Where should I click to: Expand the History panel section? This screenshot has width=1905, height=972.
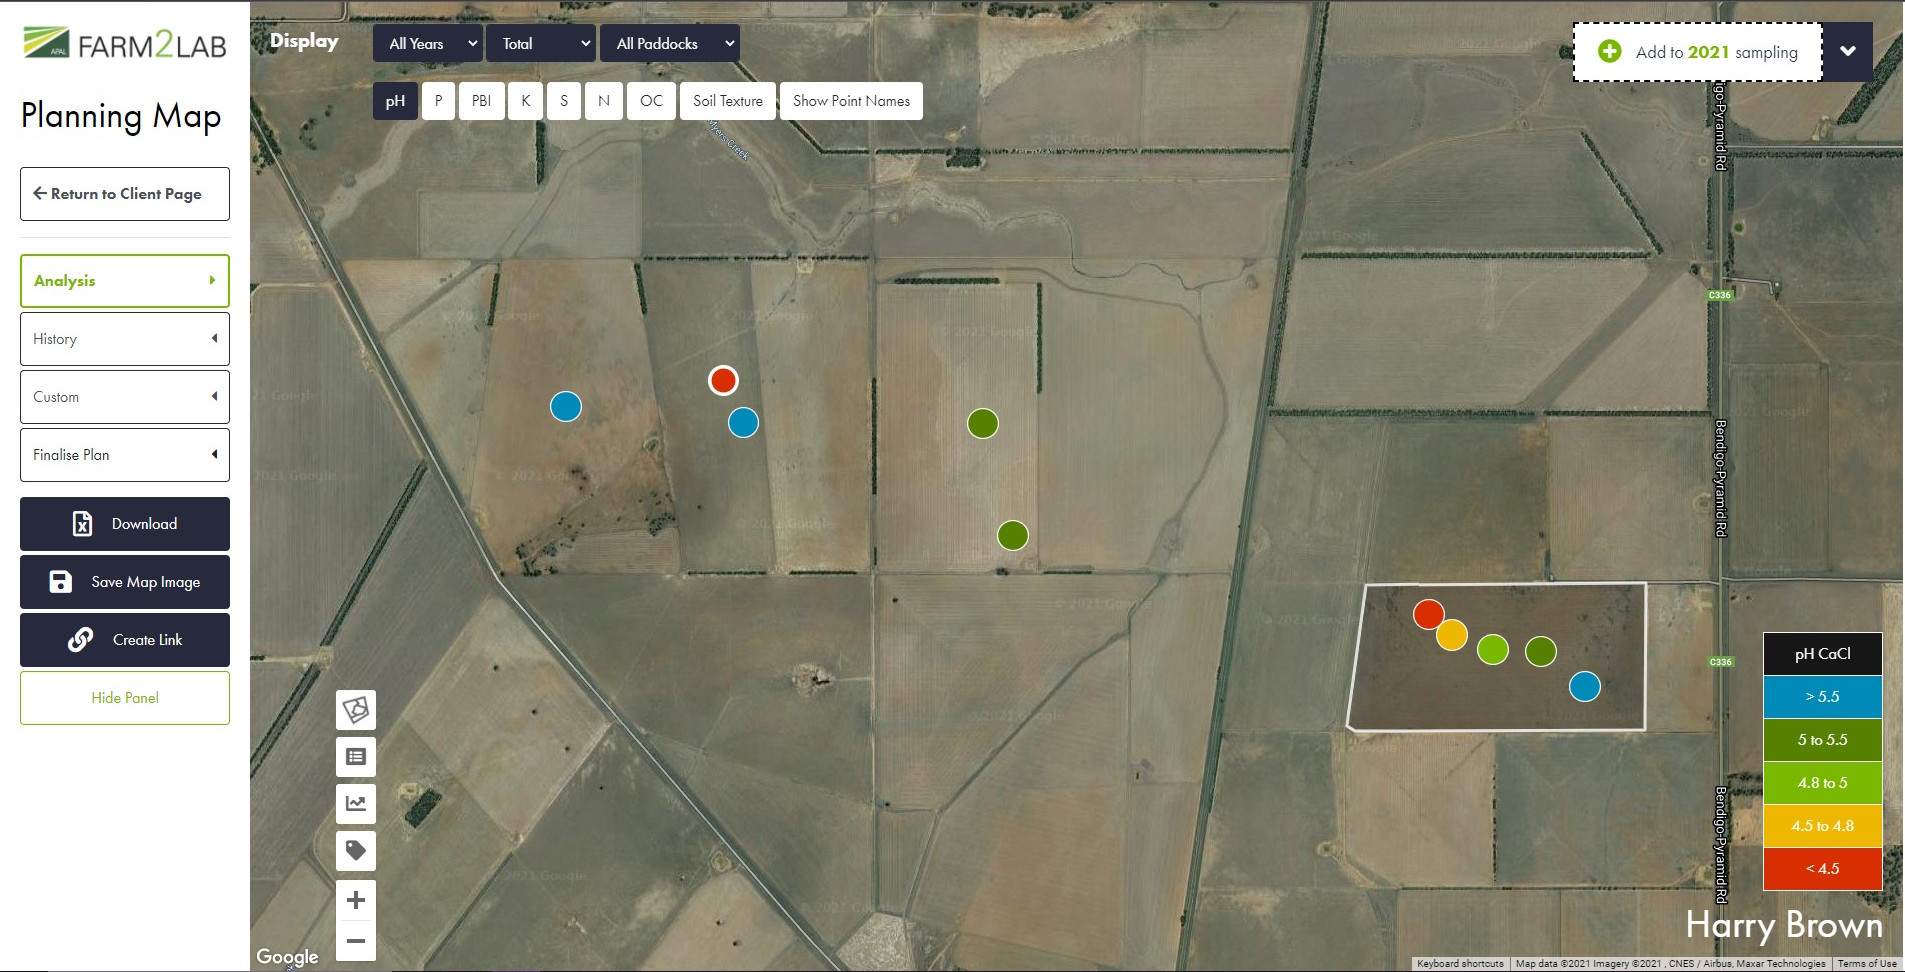[x=125, y=339]
